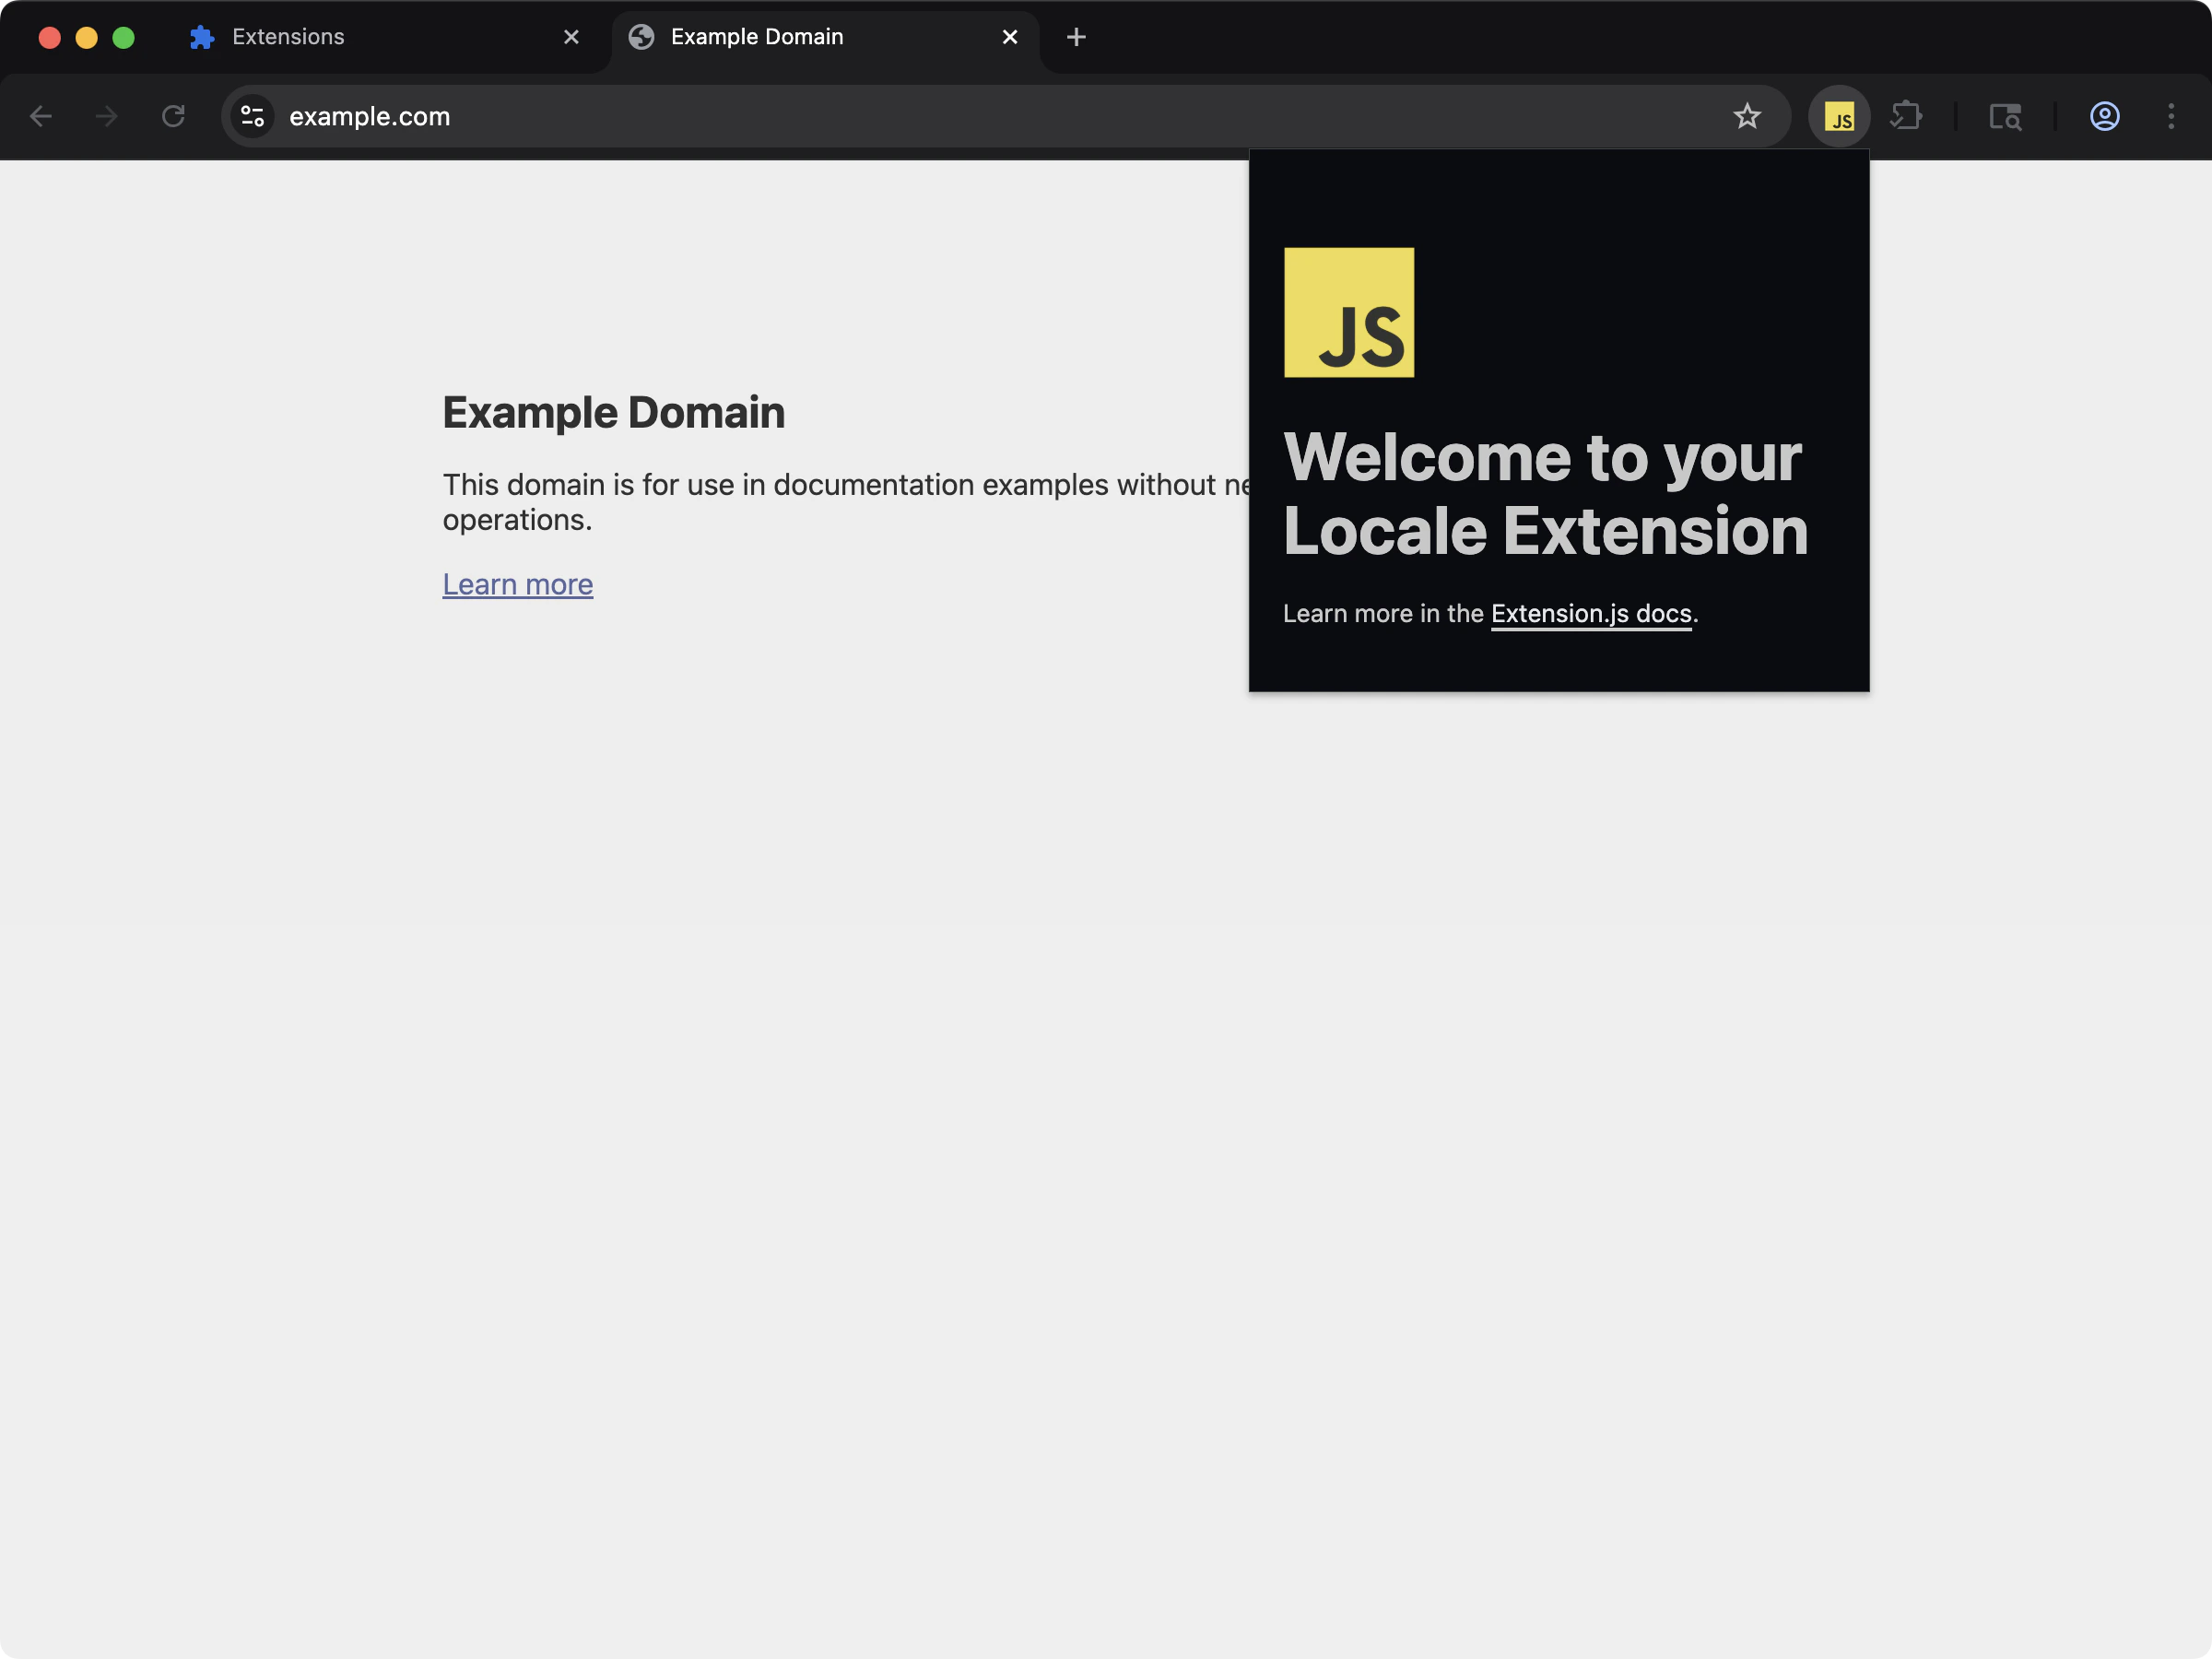Open the Chrome profile avatar
Screen dimensions: 2212x1659
click(2104, 116)
